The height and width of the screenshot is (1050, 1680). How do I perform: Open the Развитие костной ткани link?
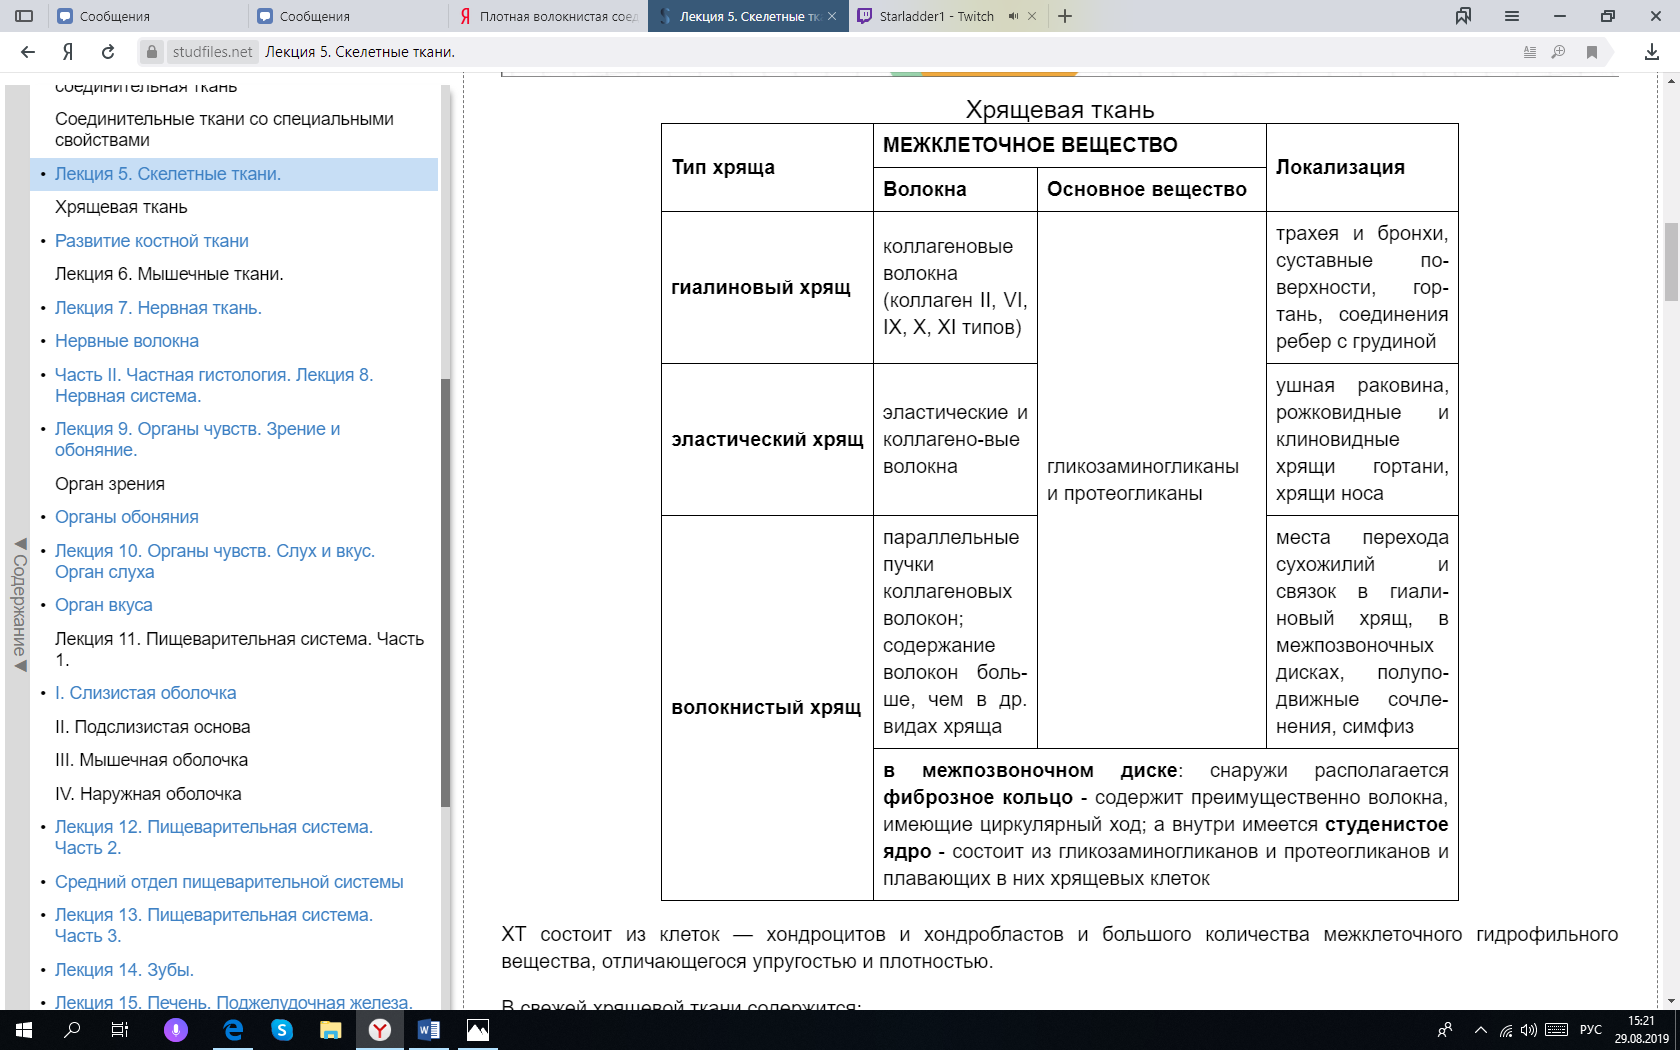click(152, 241)
